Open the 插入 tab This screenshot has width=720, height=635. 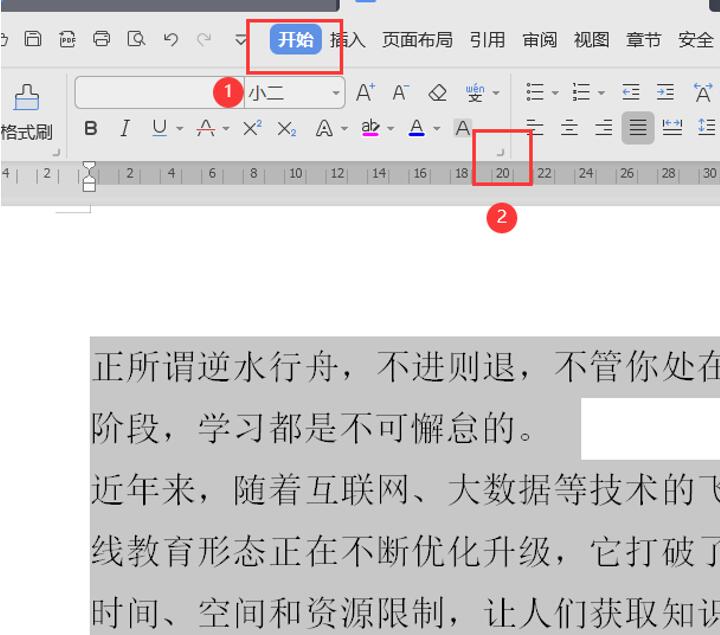348,40
